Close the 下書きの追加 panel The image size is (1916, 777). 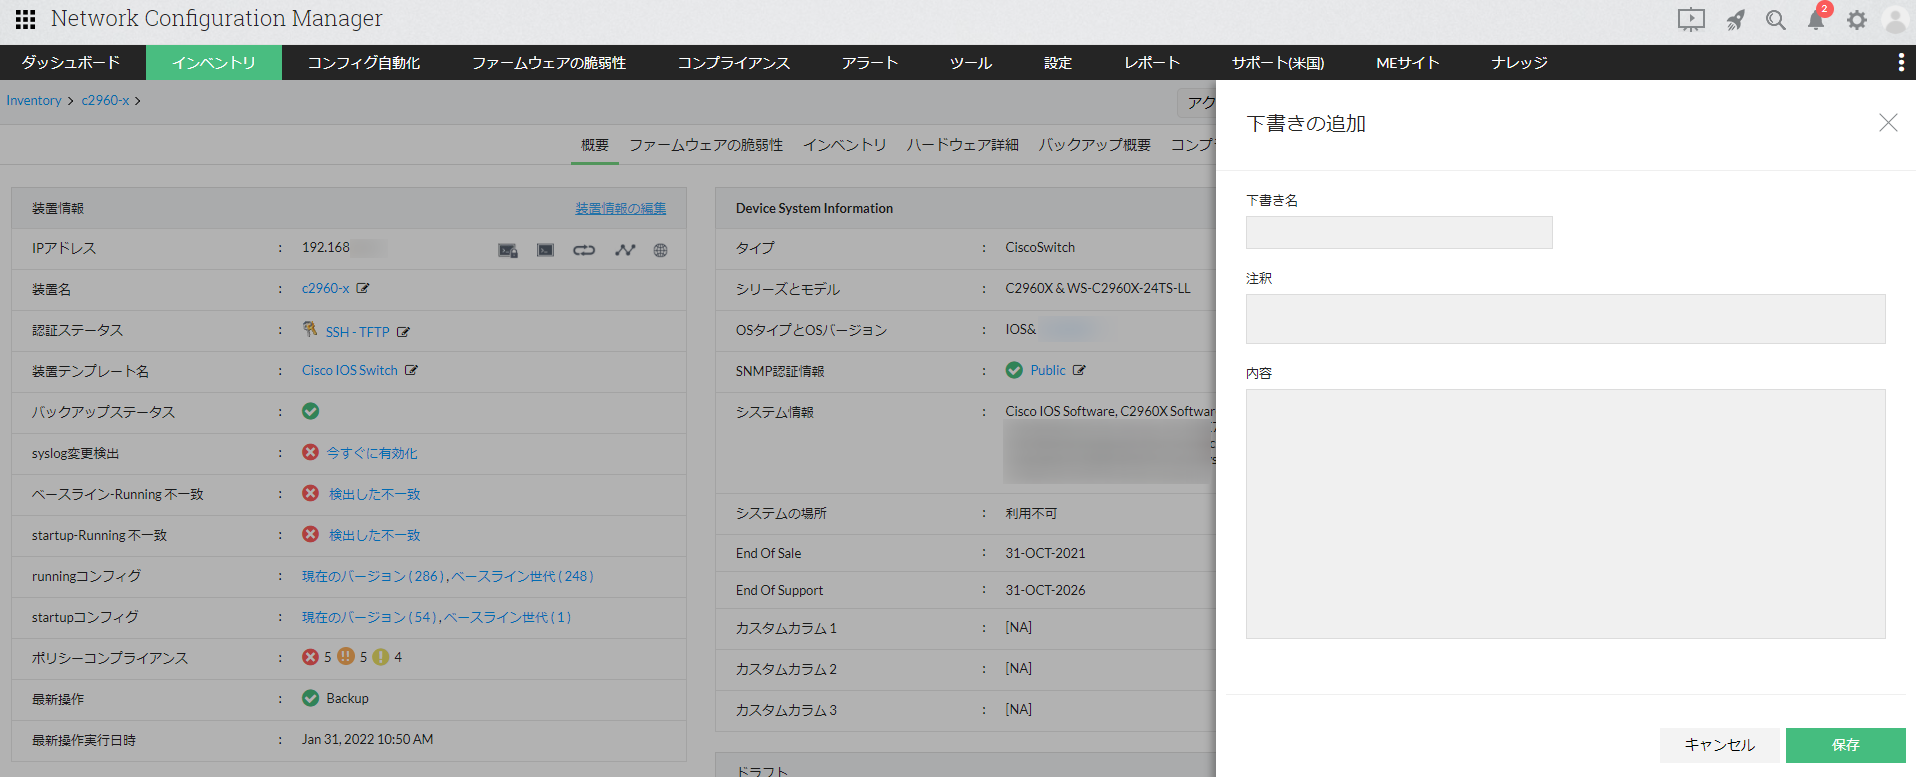point(1887,123)
